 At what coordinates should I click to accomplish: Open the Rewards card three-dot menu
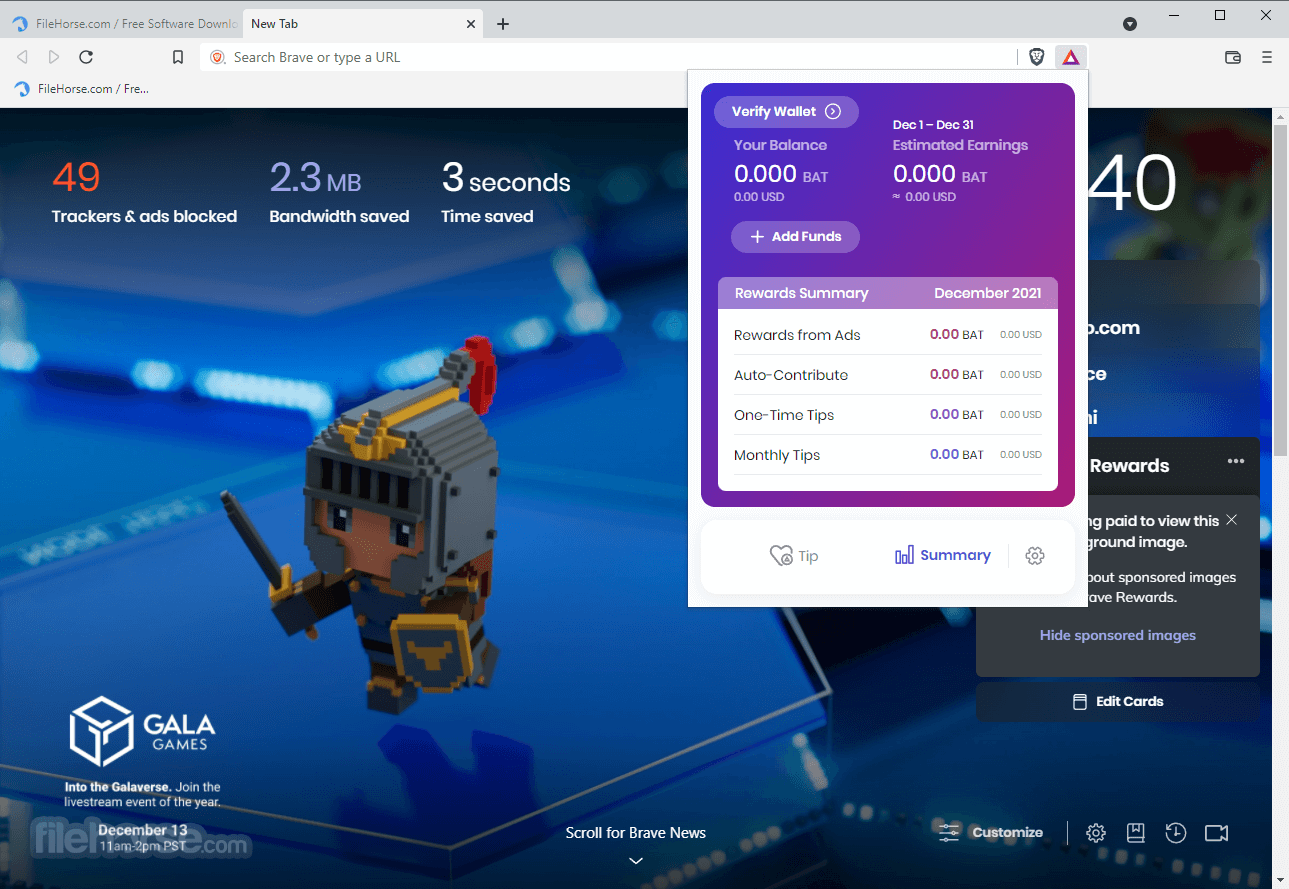point(1236,461)
